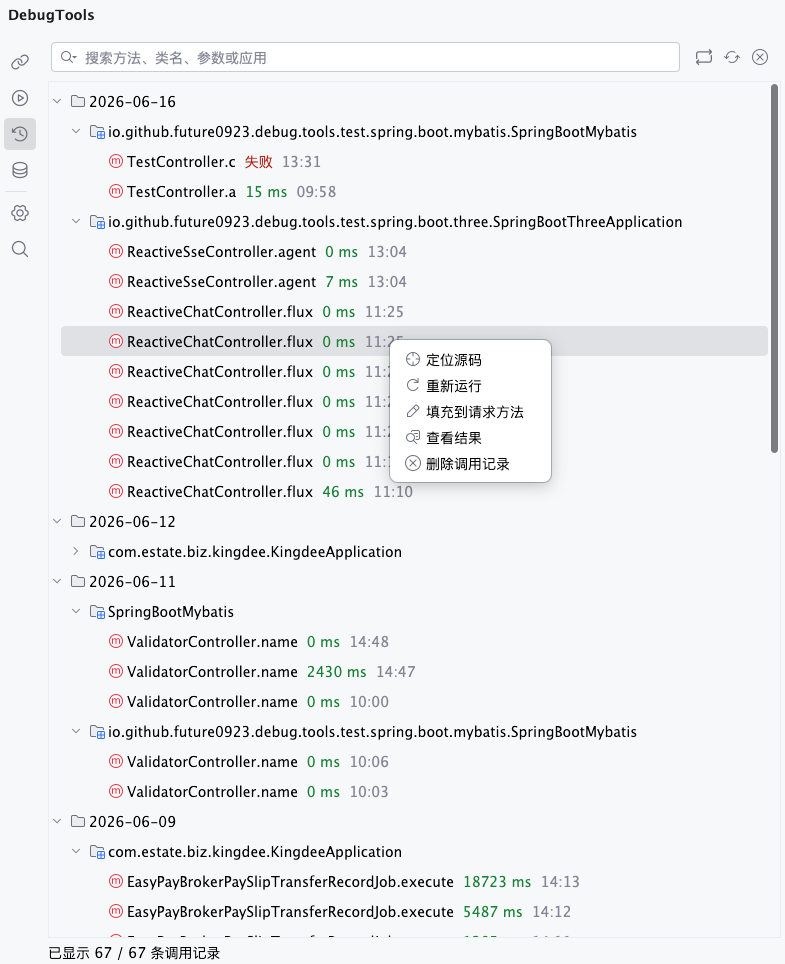Click module icon of KingdeeApplication under 2026-06-12

pos(97,552)
